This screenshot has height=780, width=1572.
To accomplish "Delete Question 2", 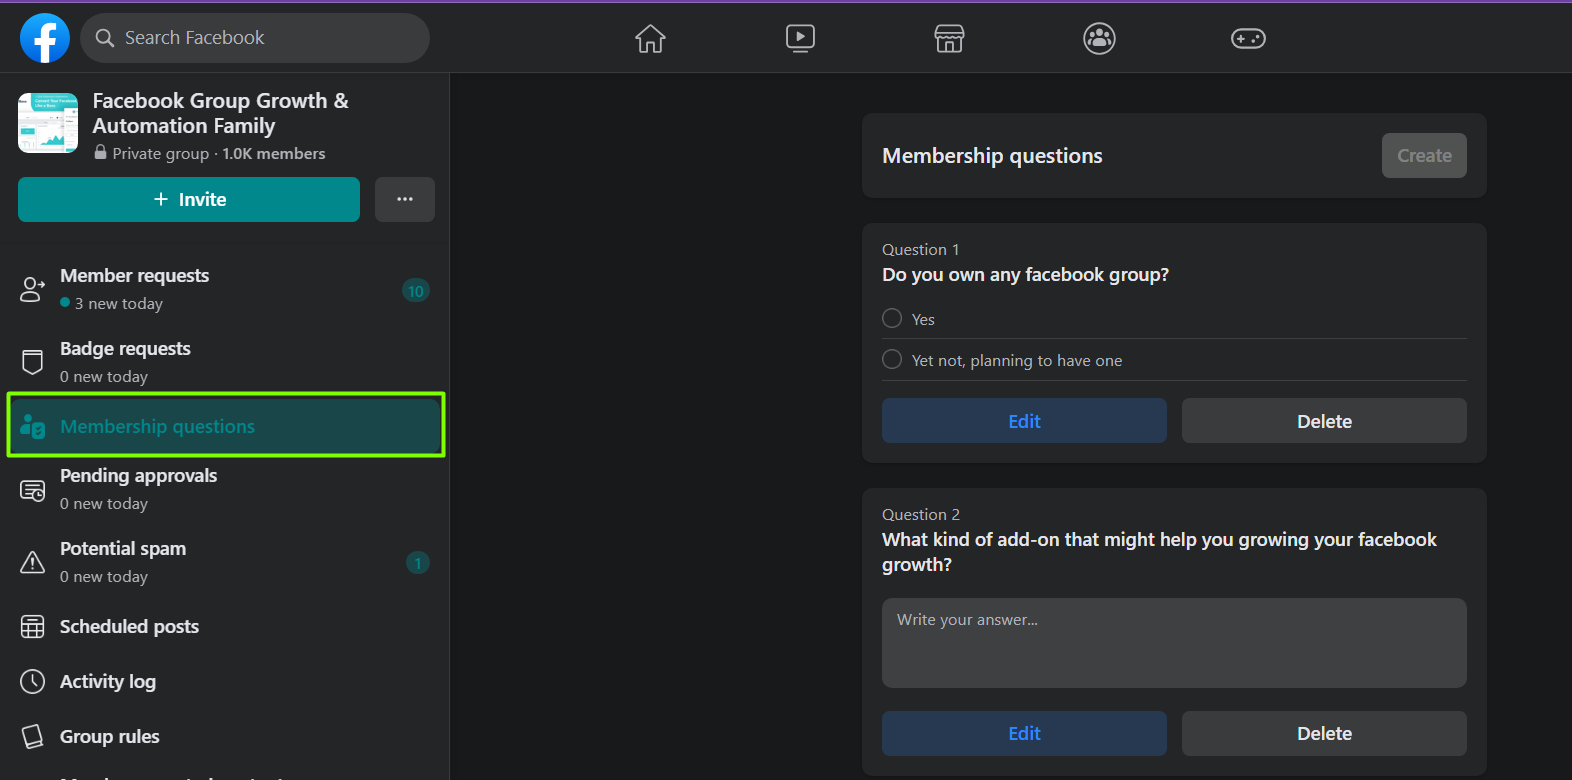I will [1324, 733].
